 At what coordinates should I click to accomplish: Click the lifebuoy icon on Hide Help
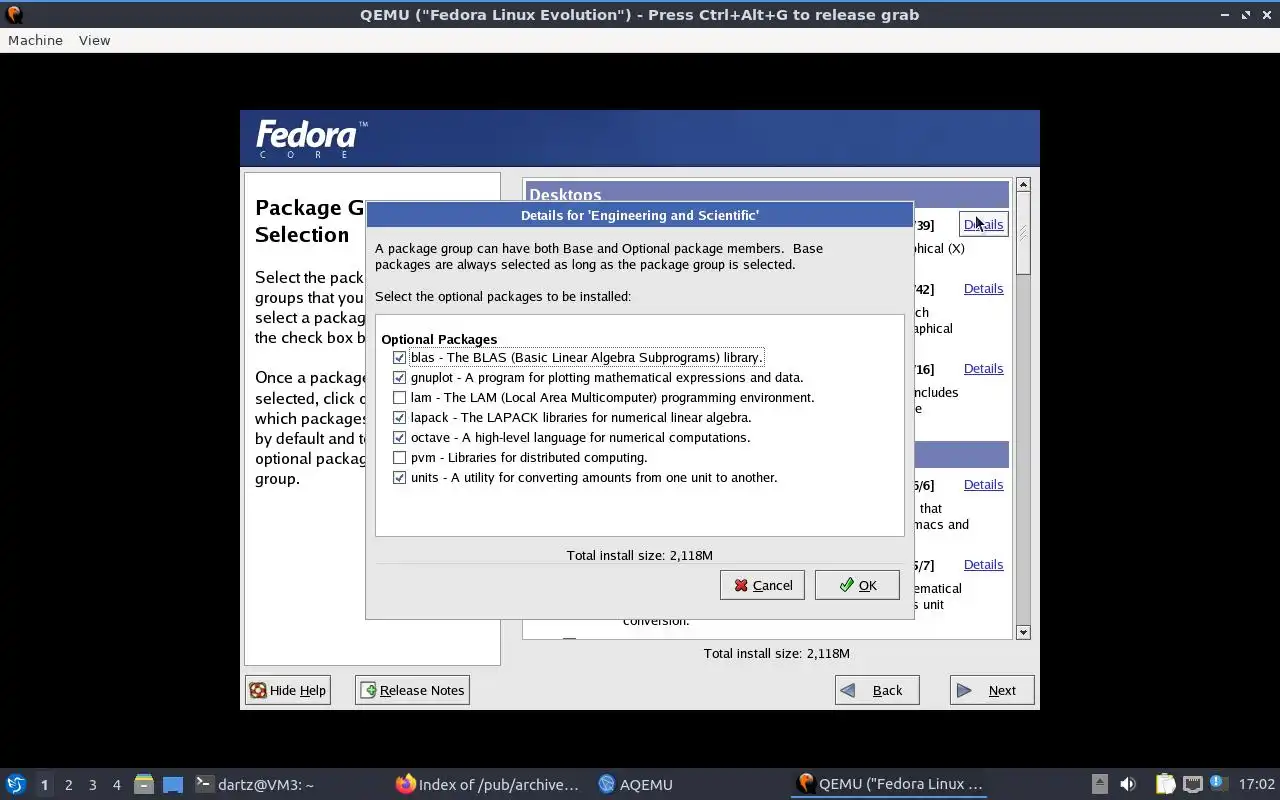click(258, 690)
